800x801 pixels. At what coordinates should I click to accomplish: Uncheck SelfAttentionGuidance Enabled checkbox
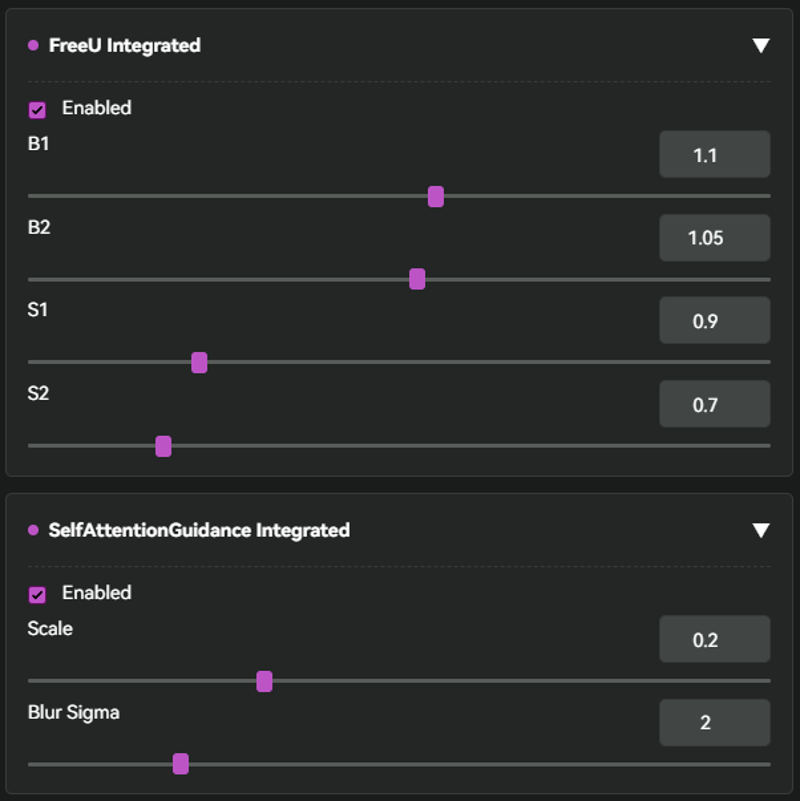pos(37,594)
